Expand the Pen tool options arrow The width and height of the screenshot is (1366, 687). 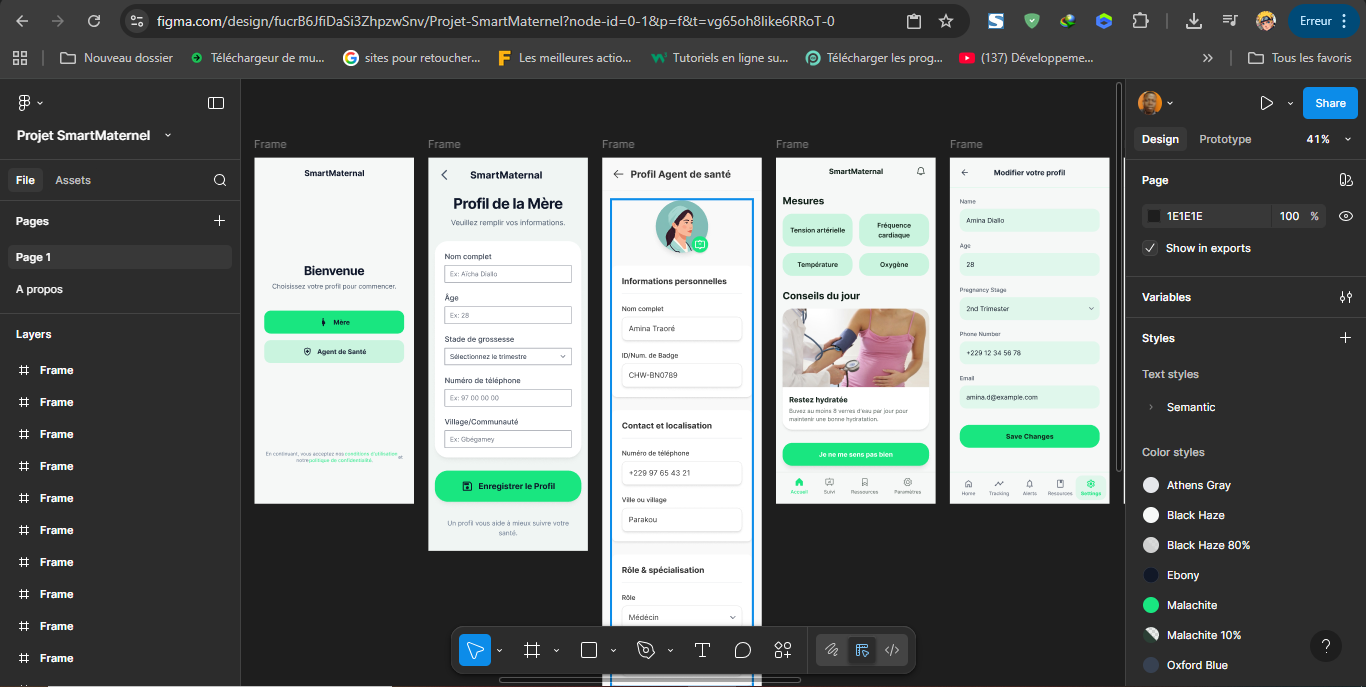coord(670,650)
